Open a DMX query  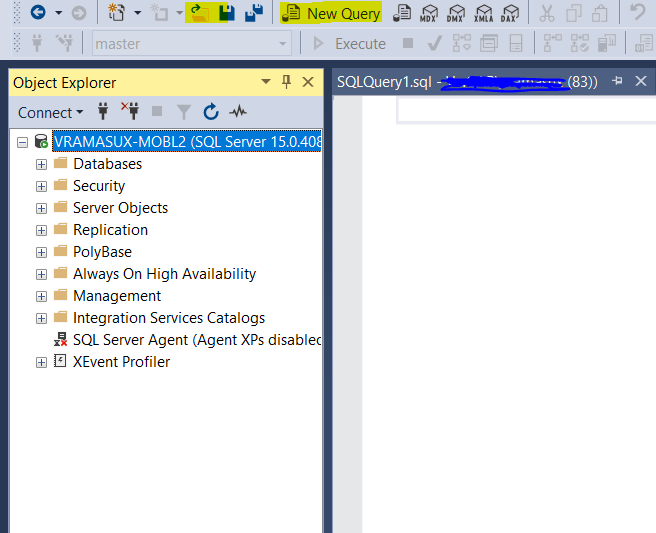[455, 13]
